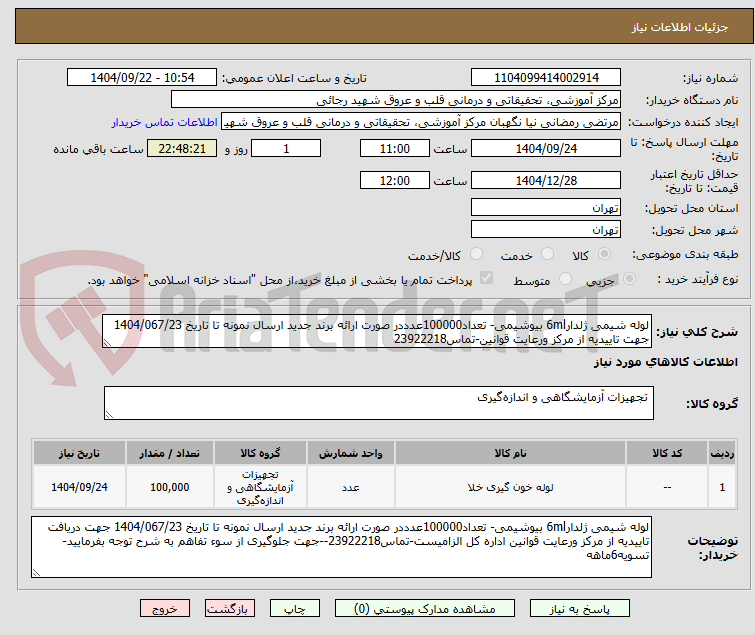The height and width of the screenshot is (635, 755).
Task: Click the item name cell 'لوله خون گیری خلا'
Action: tap(510, 487)
